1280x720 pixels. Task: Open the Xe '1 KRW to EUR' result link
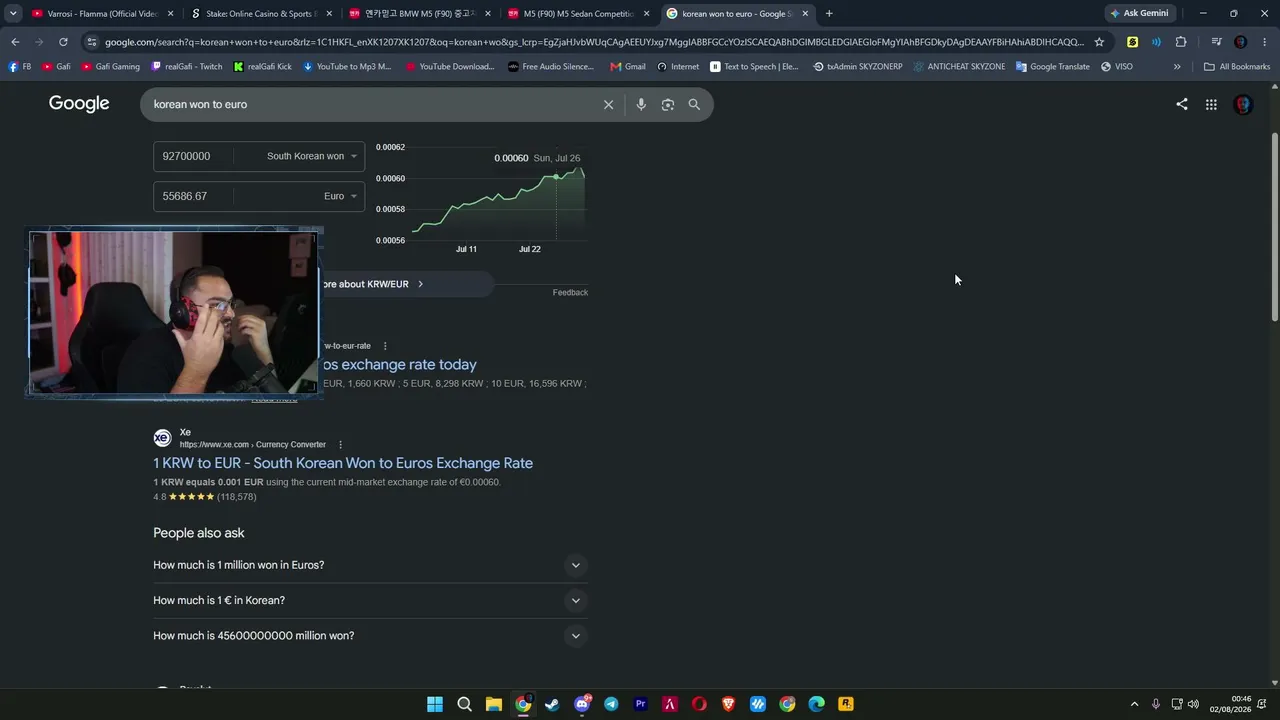point(343,463)
